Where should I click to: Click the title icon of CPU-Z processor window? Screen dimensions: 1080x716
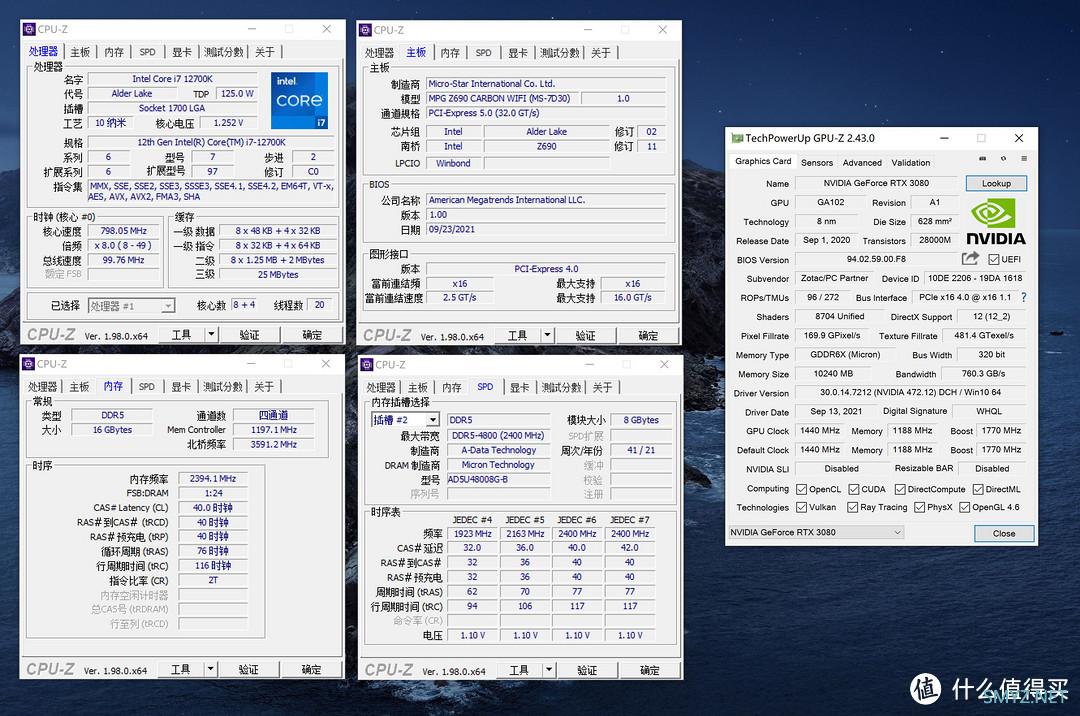(x=29, y=30)
